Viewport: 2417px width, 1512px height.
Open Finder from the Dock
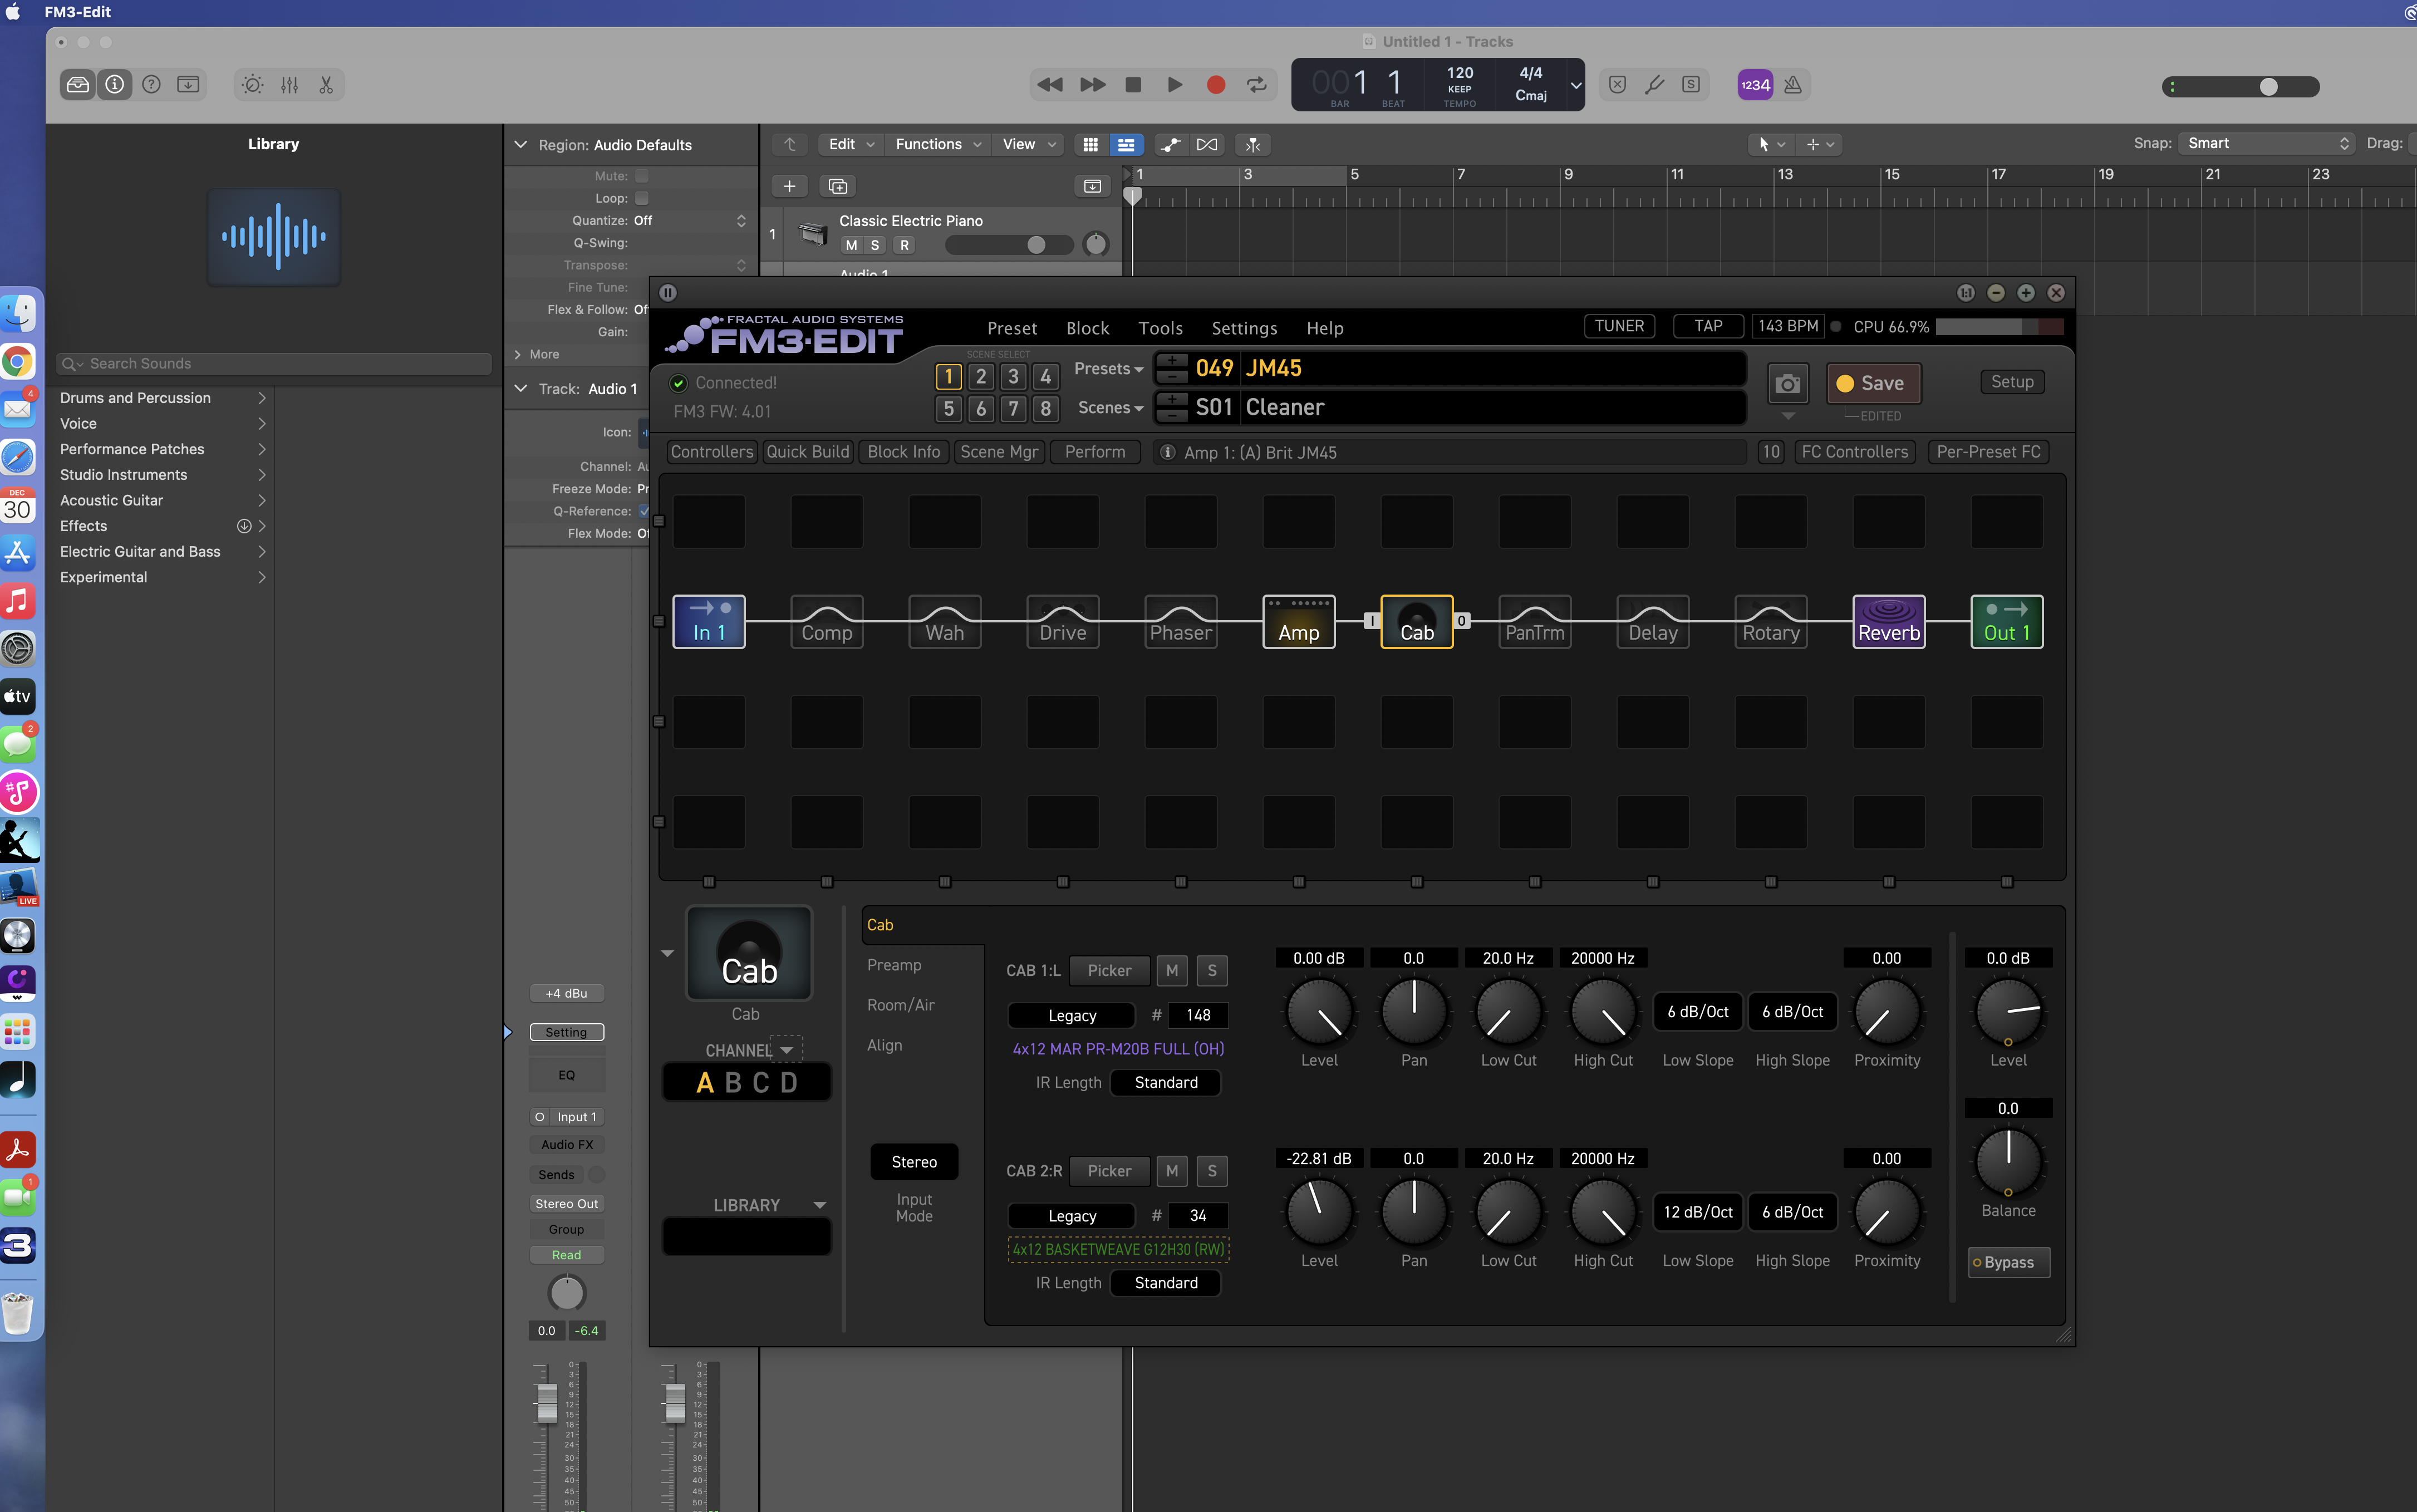(18, 313)
